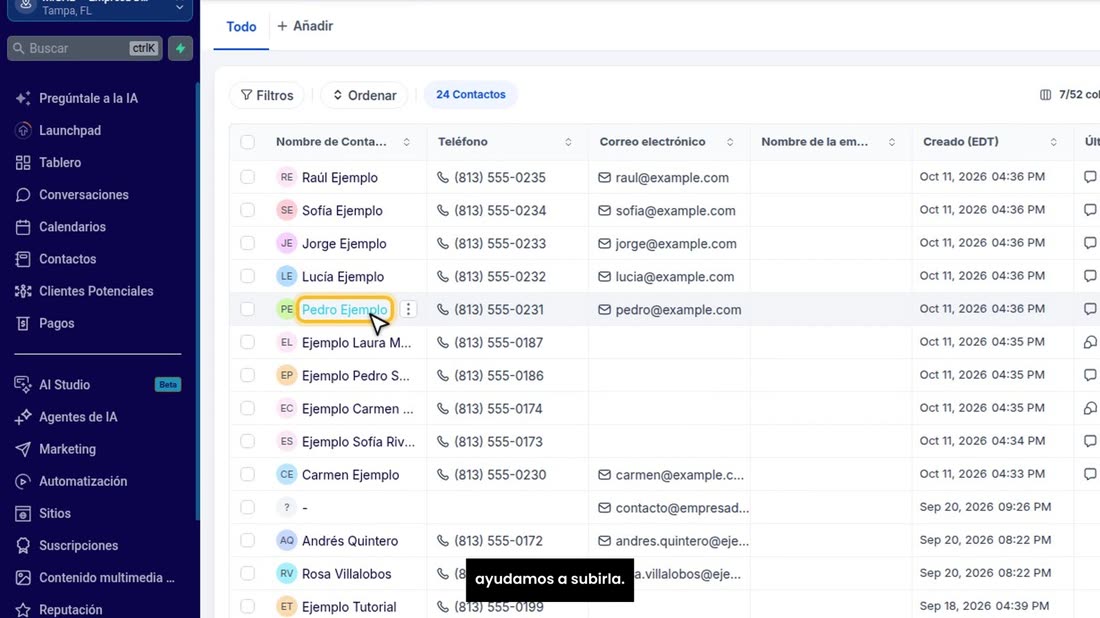Click email contacto@empresad...
This screenshot has height=618, width=1100.
click(x=682, y=508)
